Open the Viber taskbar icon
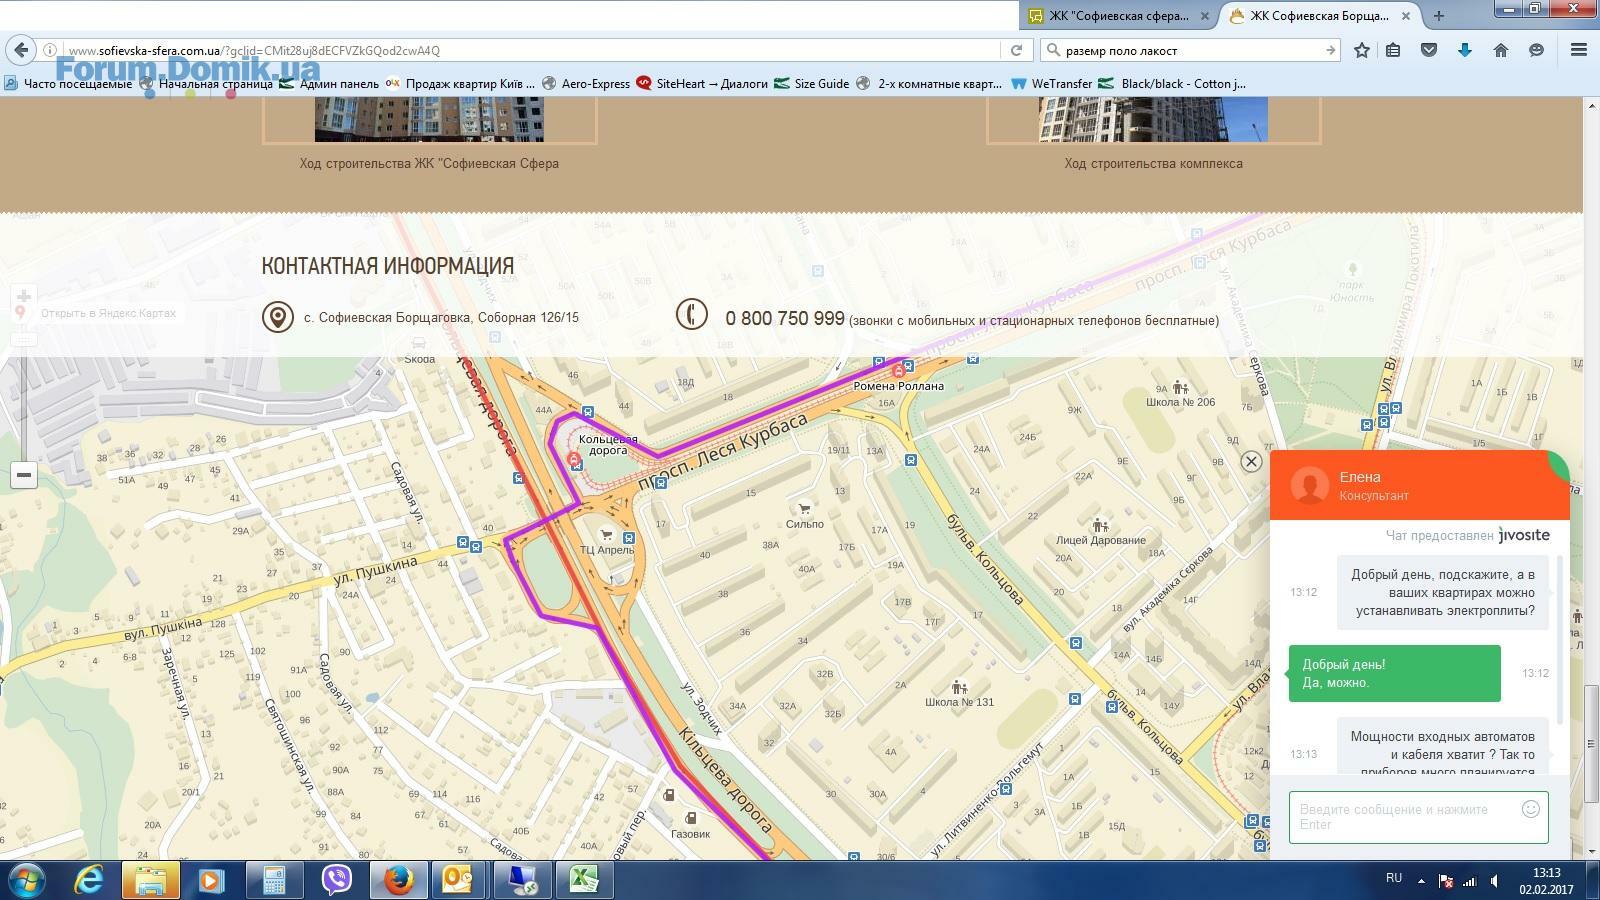 coord(337,880)
